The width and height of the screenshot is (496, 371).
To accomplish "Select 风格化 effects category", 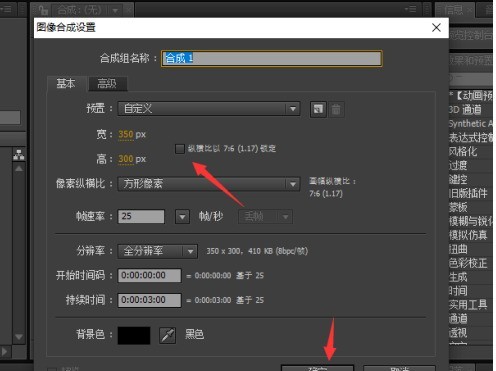I will 463,152.
